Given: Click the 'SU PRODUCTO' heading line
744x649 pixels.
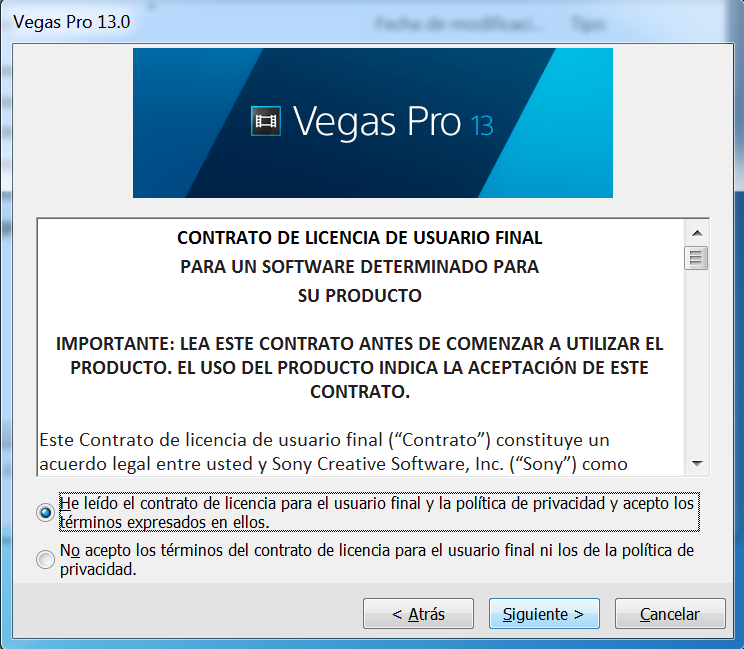Looking at the screenshot, I should pyautogui.click(x=360, y=296).
